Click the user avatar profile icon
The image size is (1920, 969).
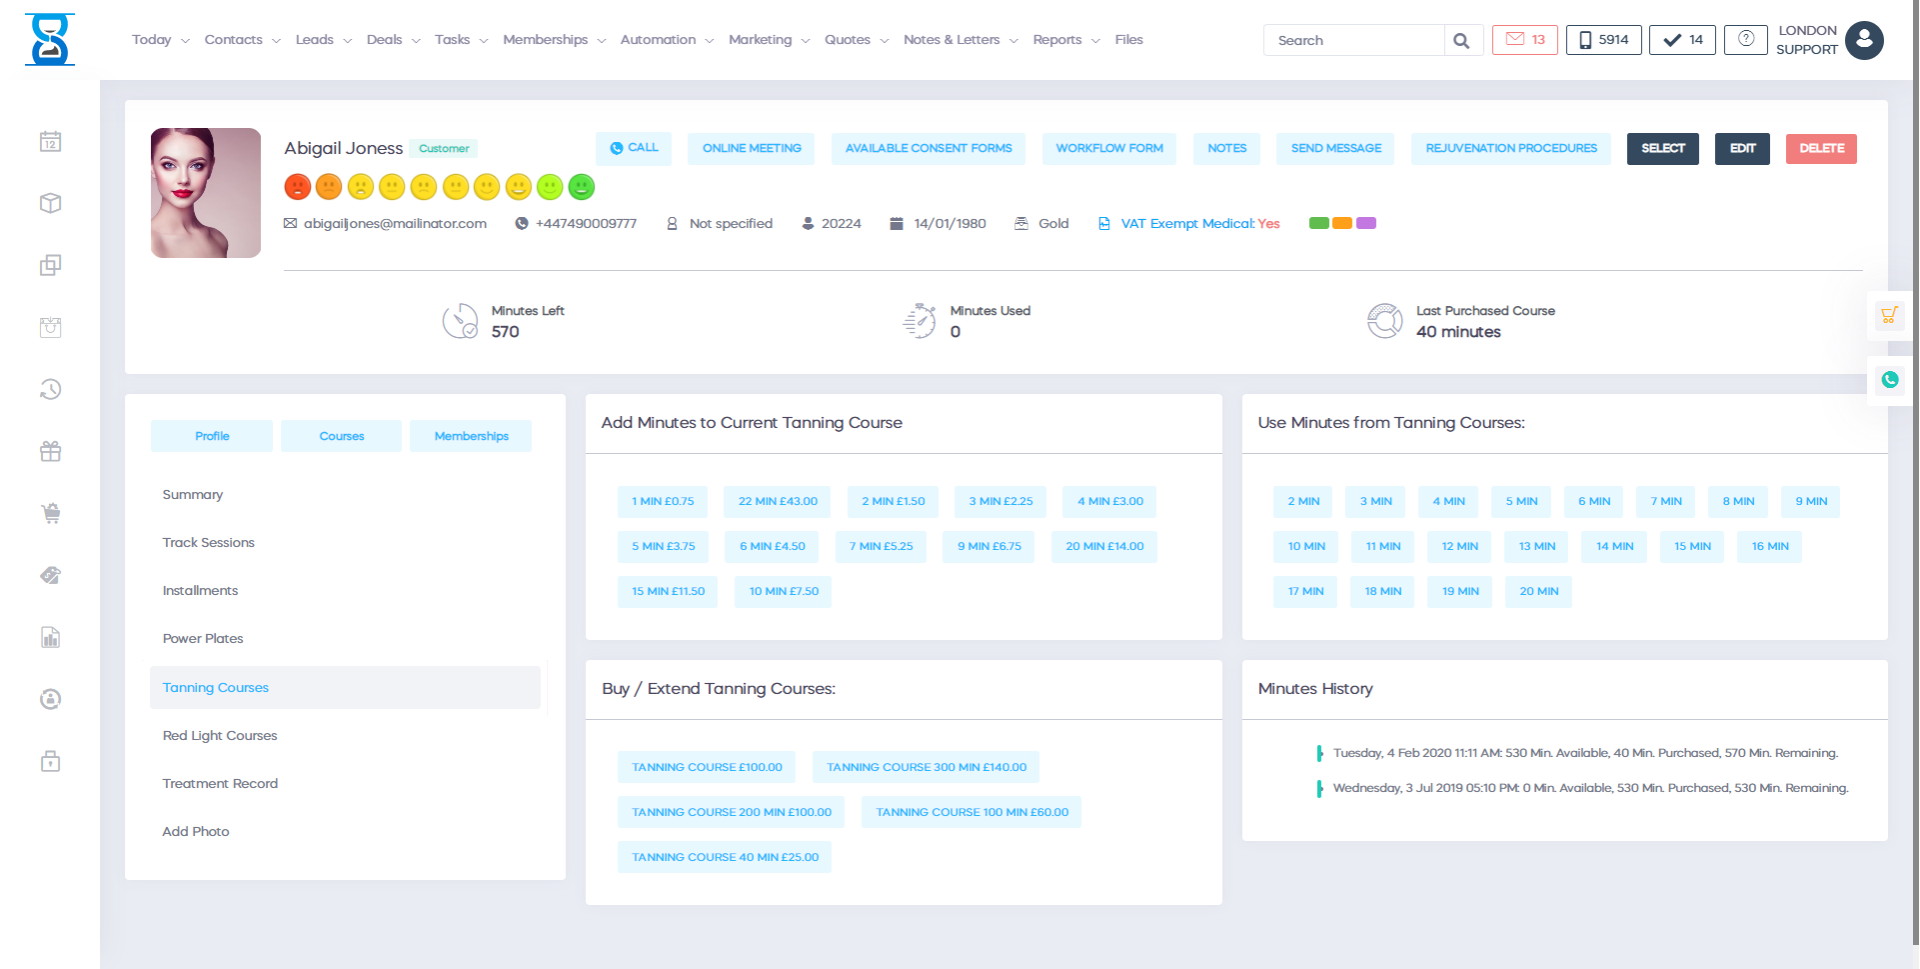1863,41
